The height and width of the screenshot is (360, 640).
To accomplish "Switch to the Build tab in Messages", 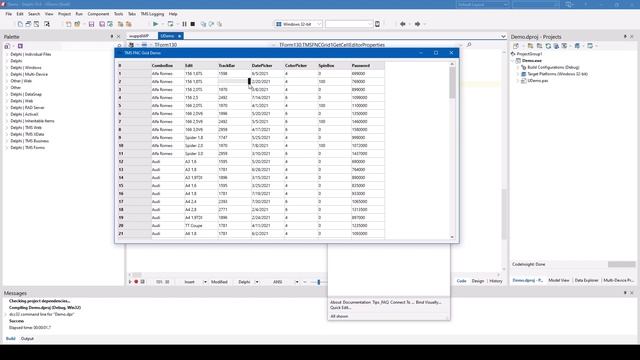I will [10, 338].
